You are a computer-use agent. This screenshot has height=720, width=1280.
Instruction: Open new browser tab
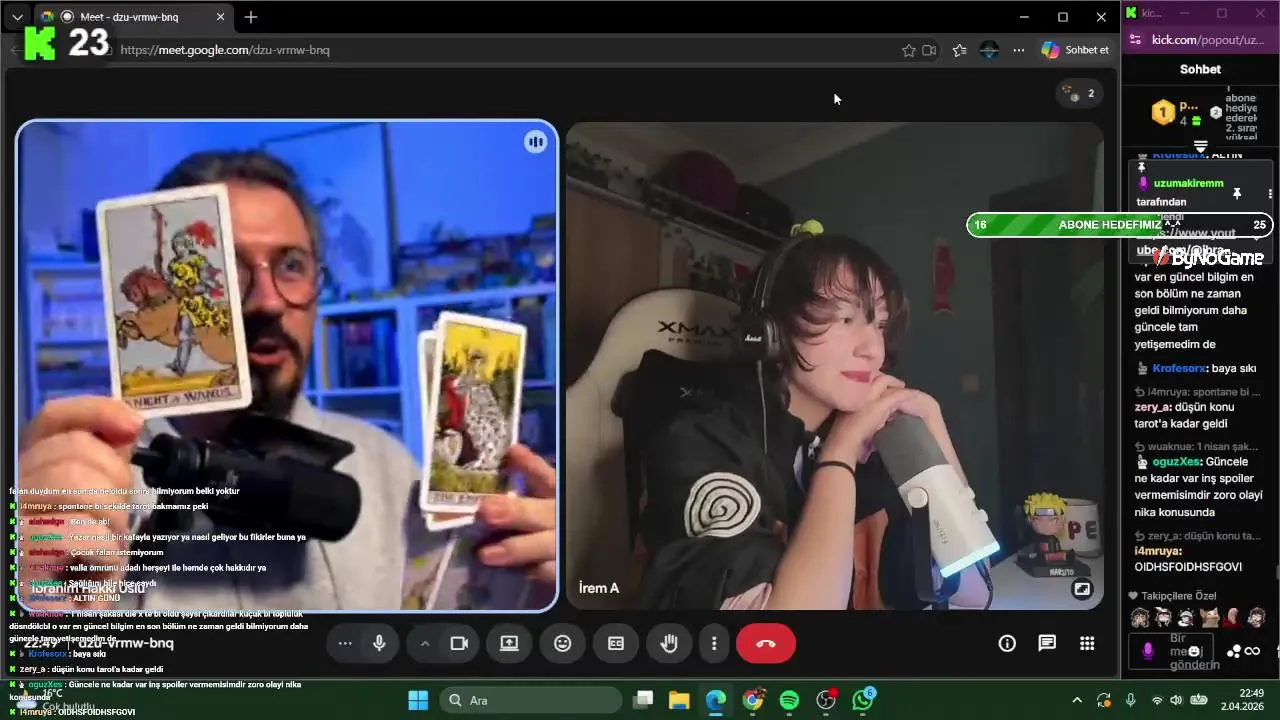tap(251, 17)
